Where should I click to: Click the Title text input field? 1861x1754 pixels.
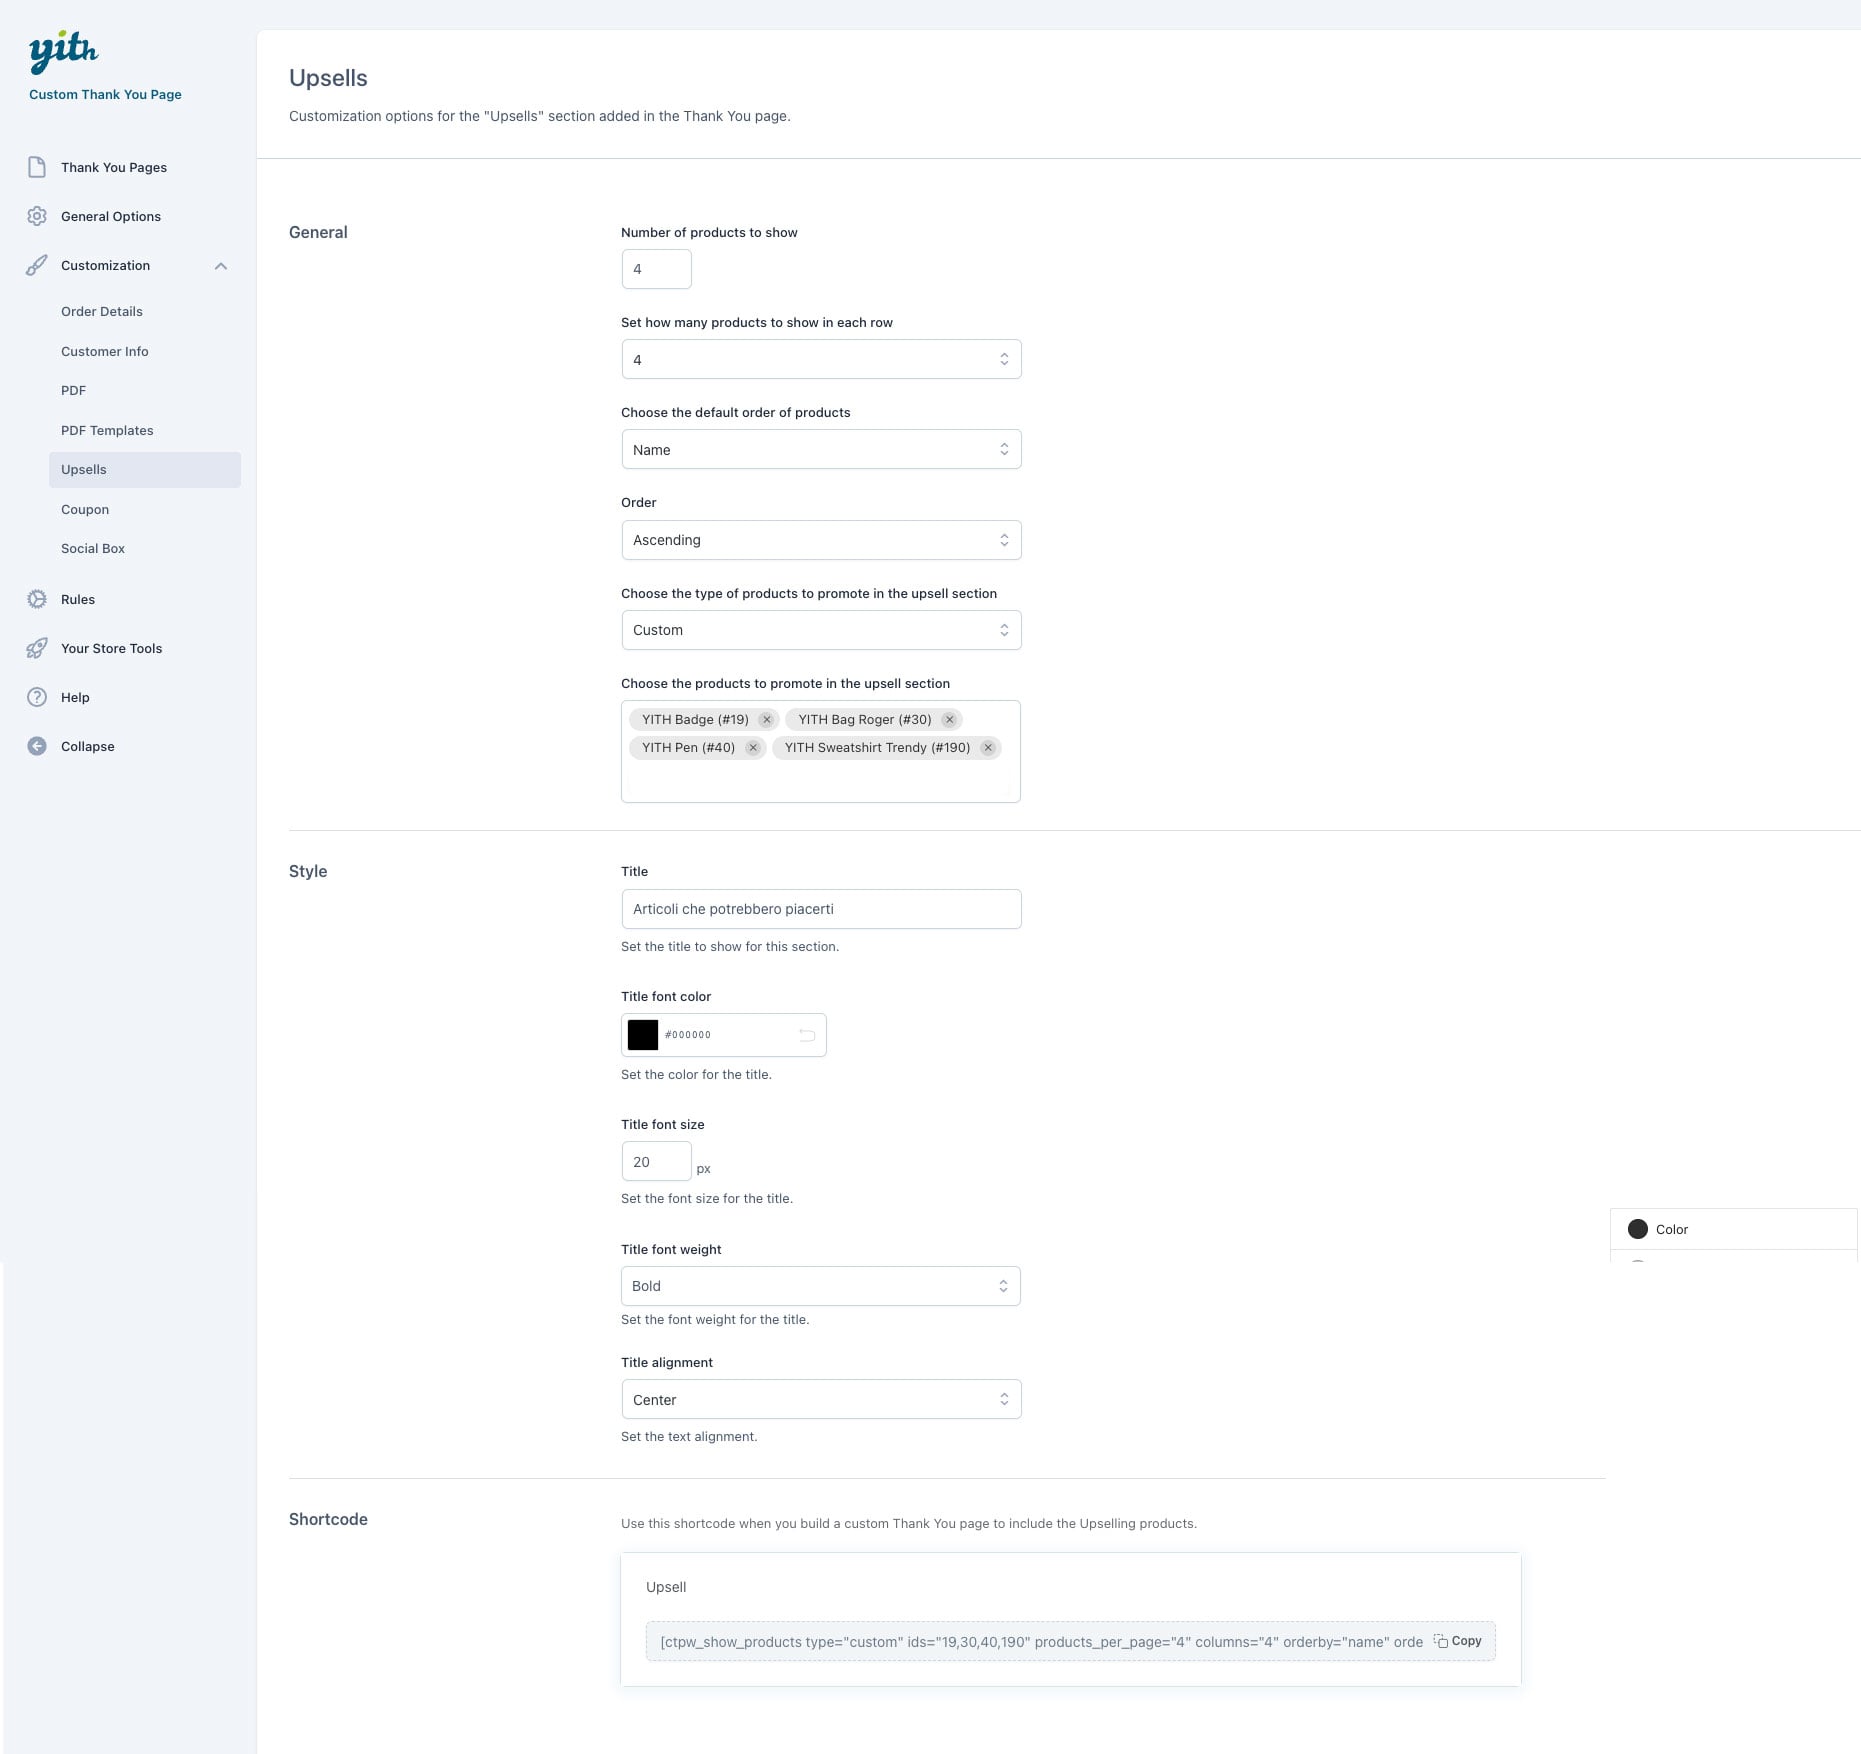tap(820, 909)
